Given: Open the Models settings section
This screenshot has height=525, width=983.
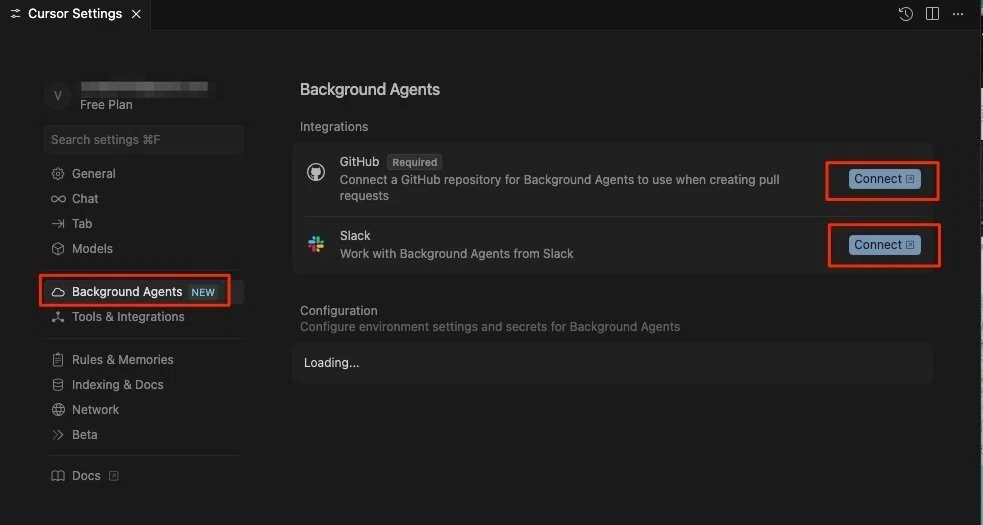Looking at the screenshot, I should (x=92, y=249).
